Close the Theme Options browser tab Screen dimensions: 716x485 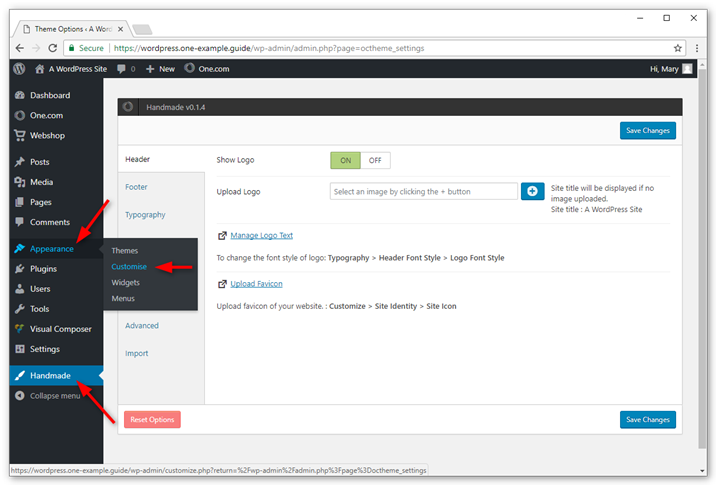(121, 29)
